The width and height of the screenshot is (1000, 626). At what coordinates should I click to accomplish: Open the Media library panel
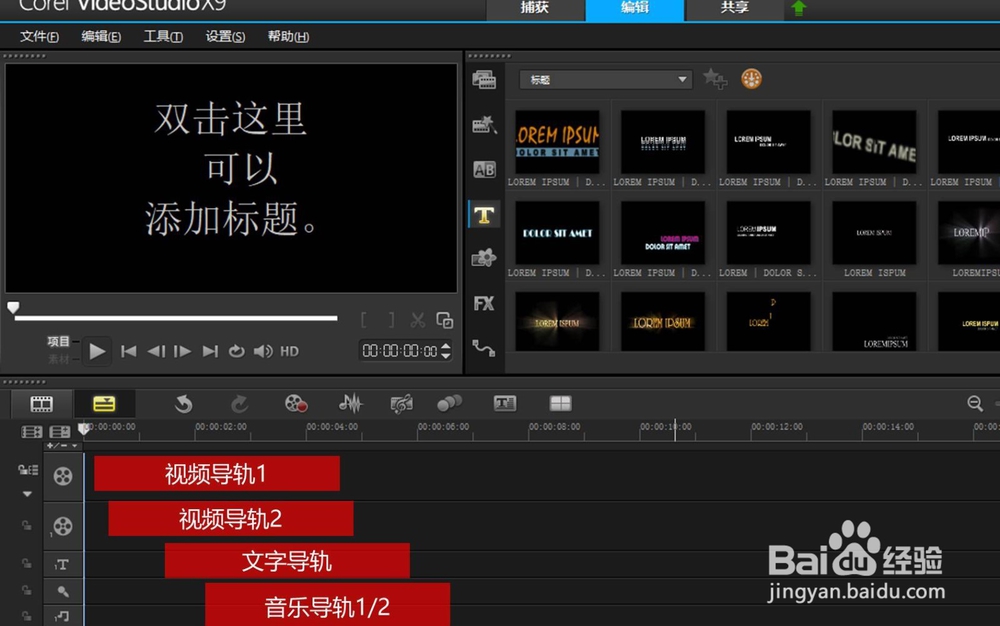pyautogui.click(x=484, y=80)
